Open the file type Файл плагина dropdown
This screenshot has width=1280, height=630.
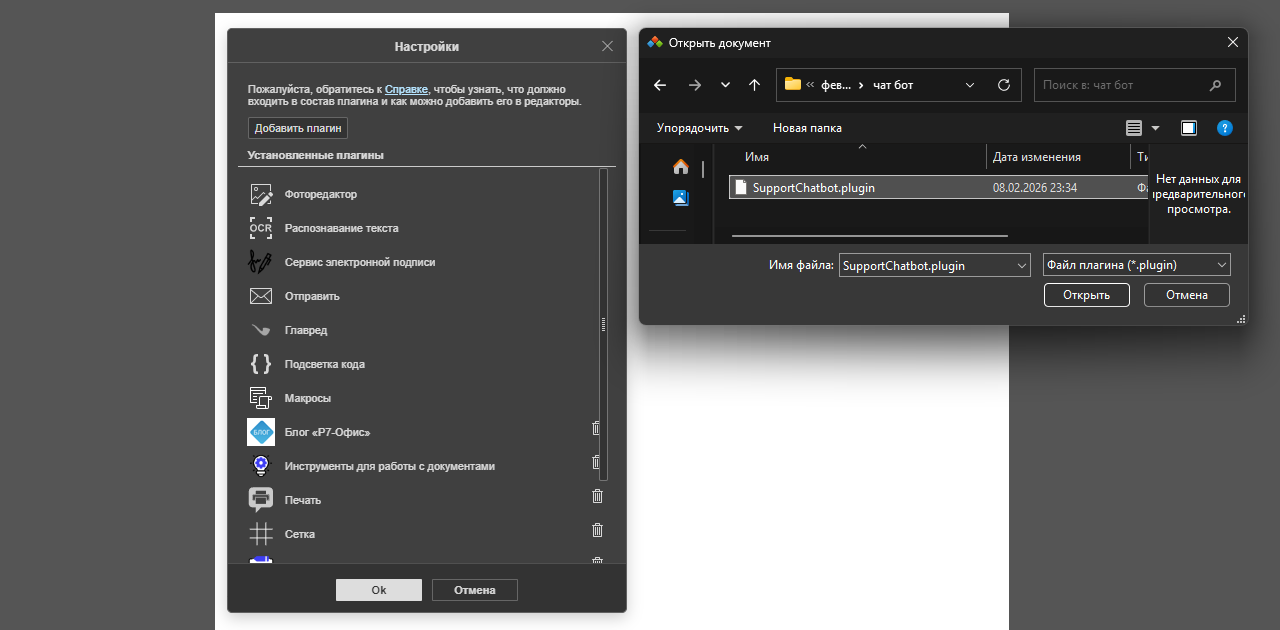(x=1136, y=265)
